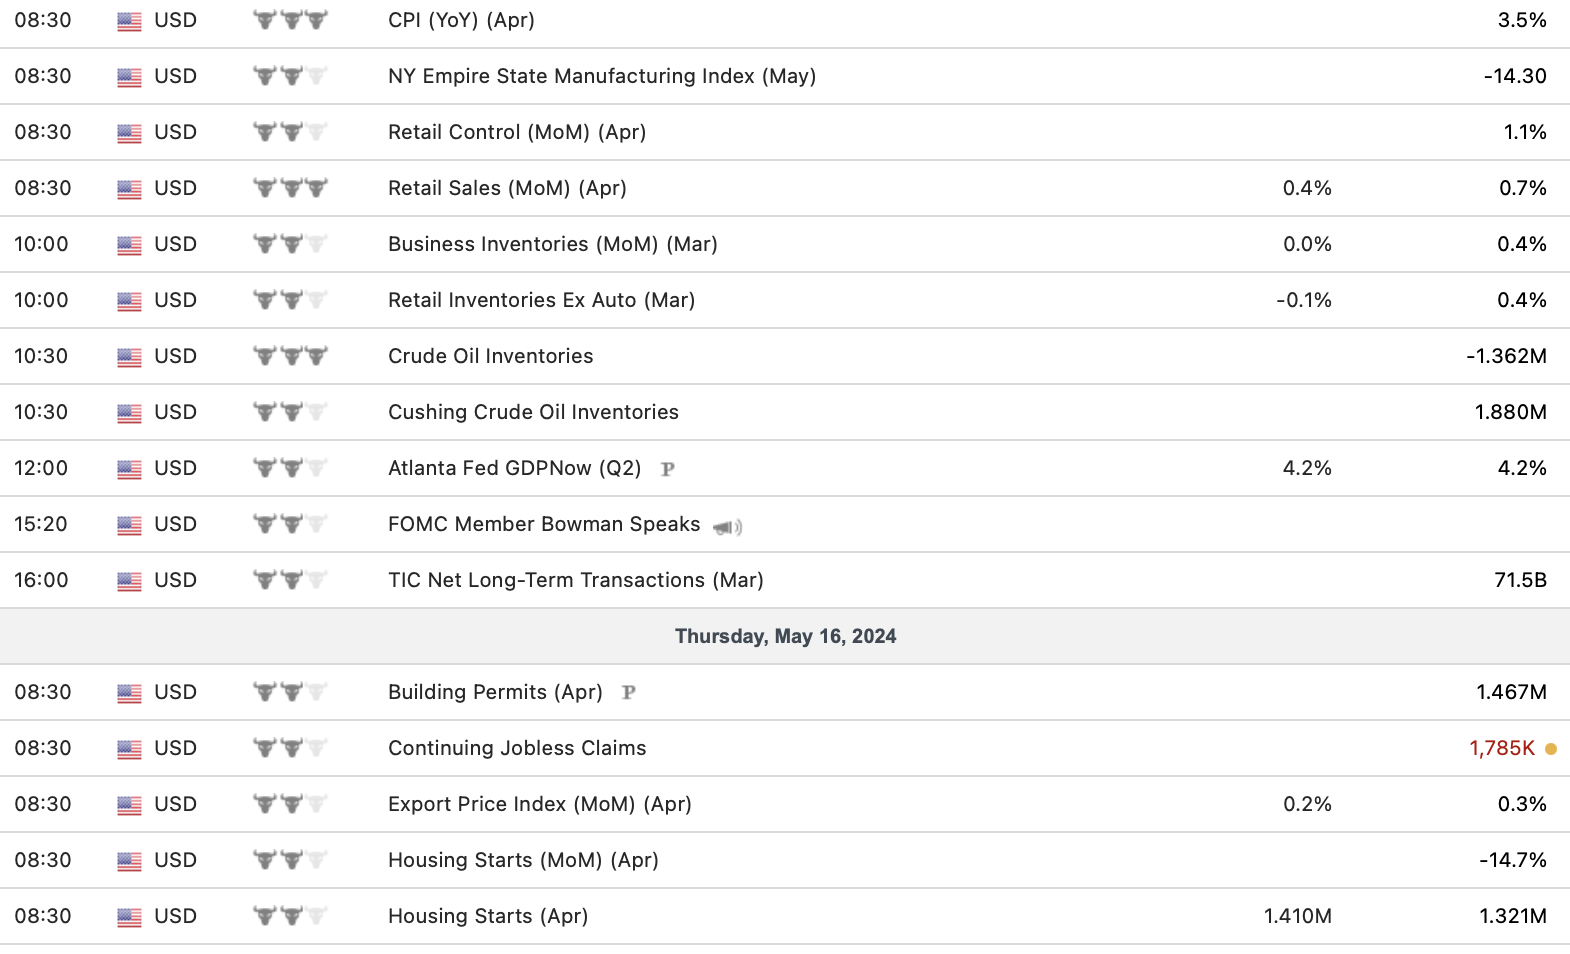Click the Retail Inventories Ex Auto link
The width and height of the screenshot is (1570, 954).
(x=541, y=300)
